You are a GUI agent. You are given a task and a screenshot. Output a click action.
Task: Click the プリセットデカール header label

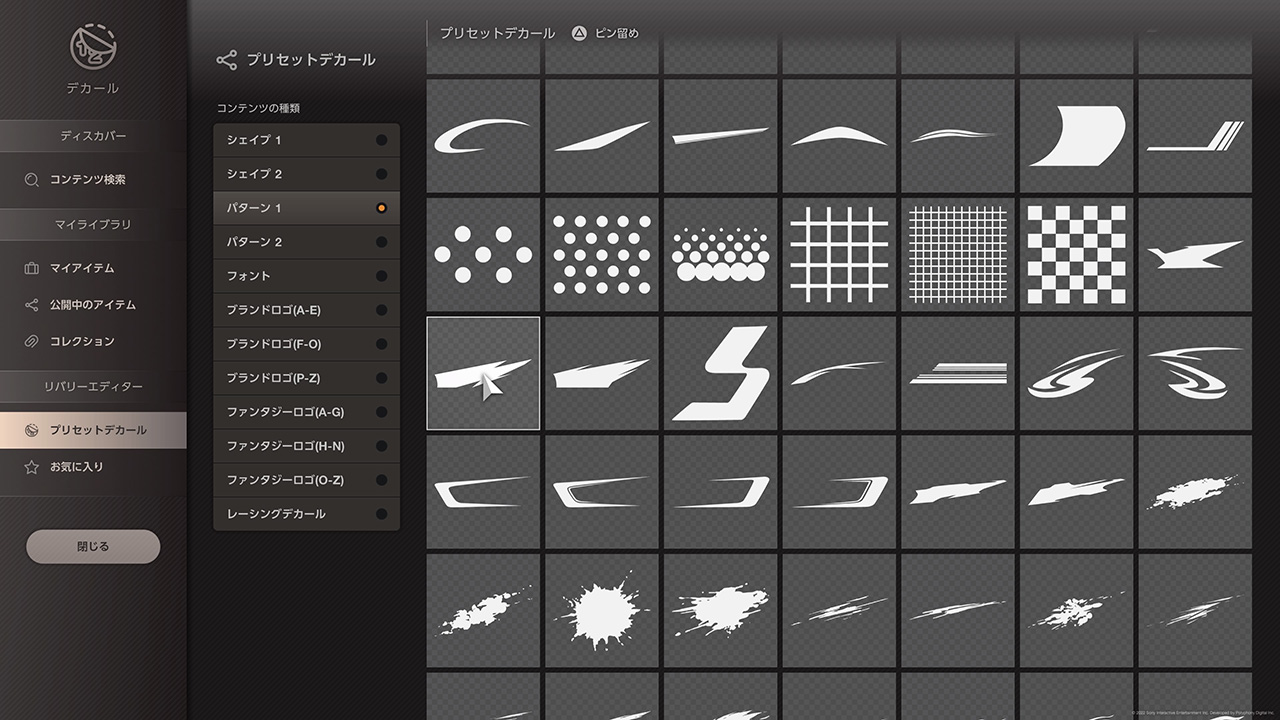click(497, 33)
